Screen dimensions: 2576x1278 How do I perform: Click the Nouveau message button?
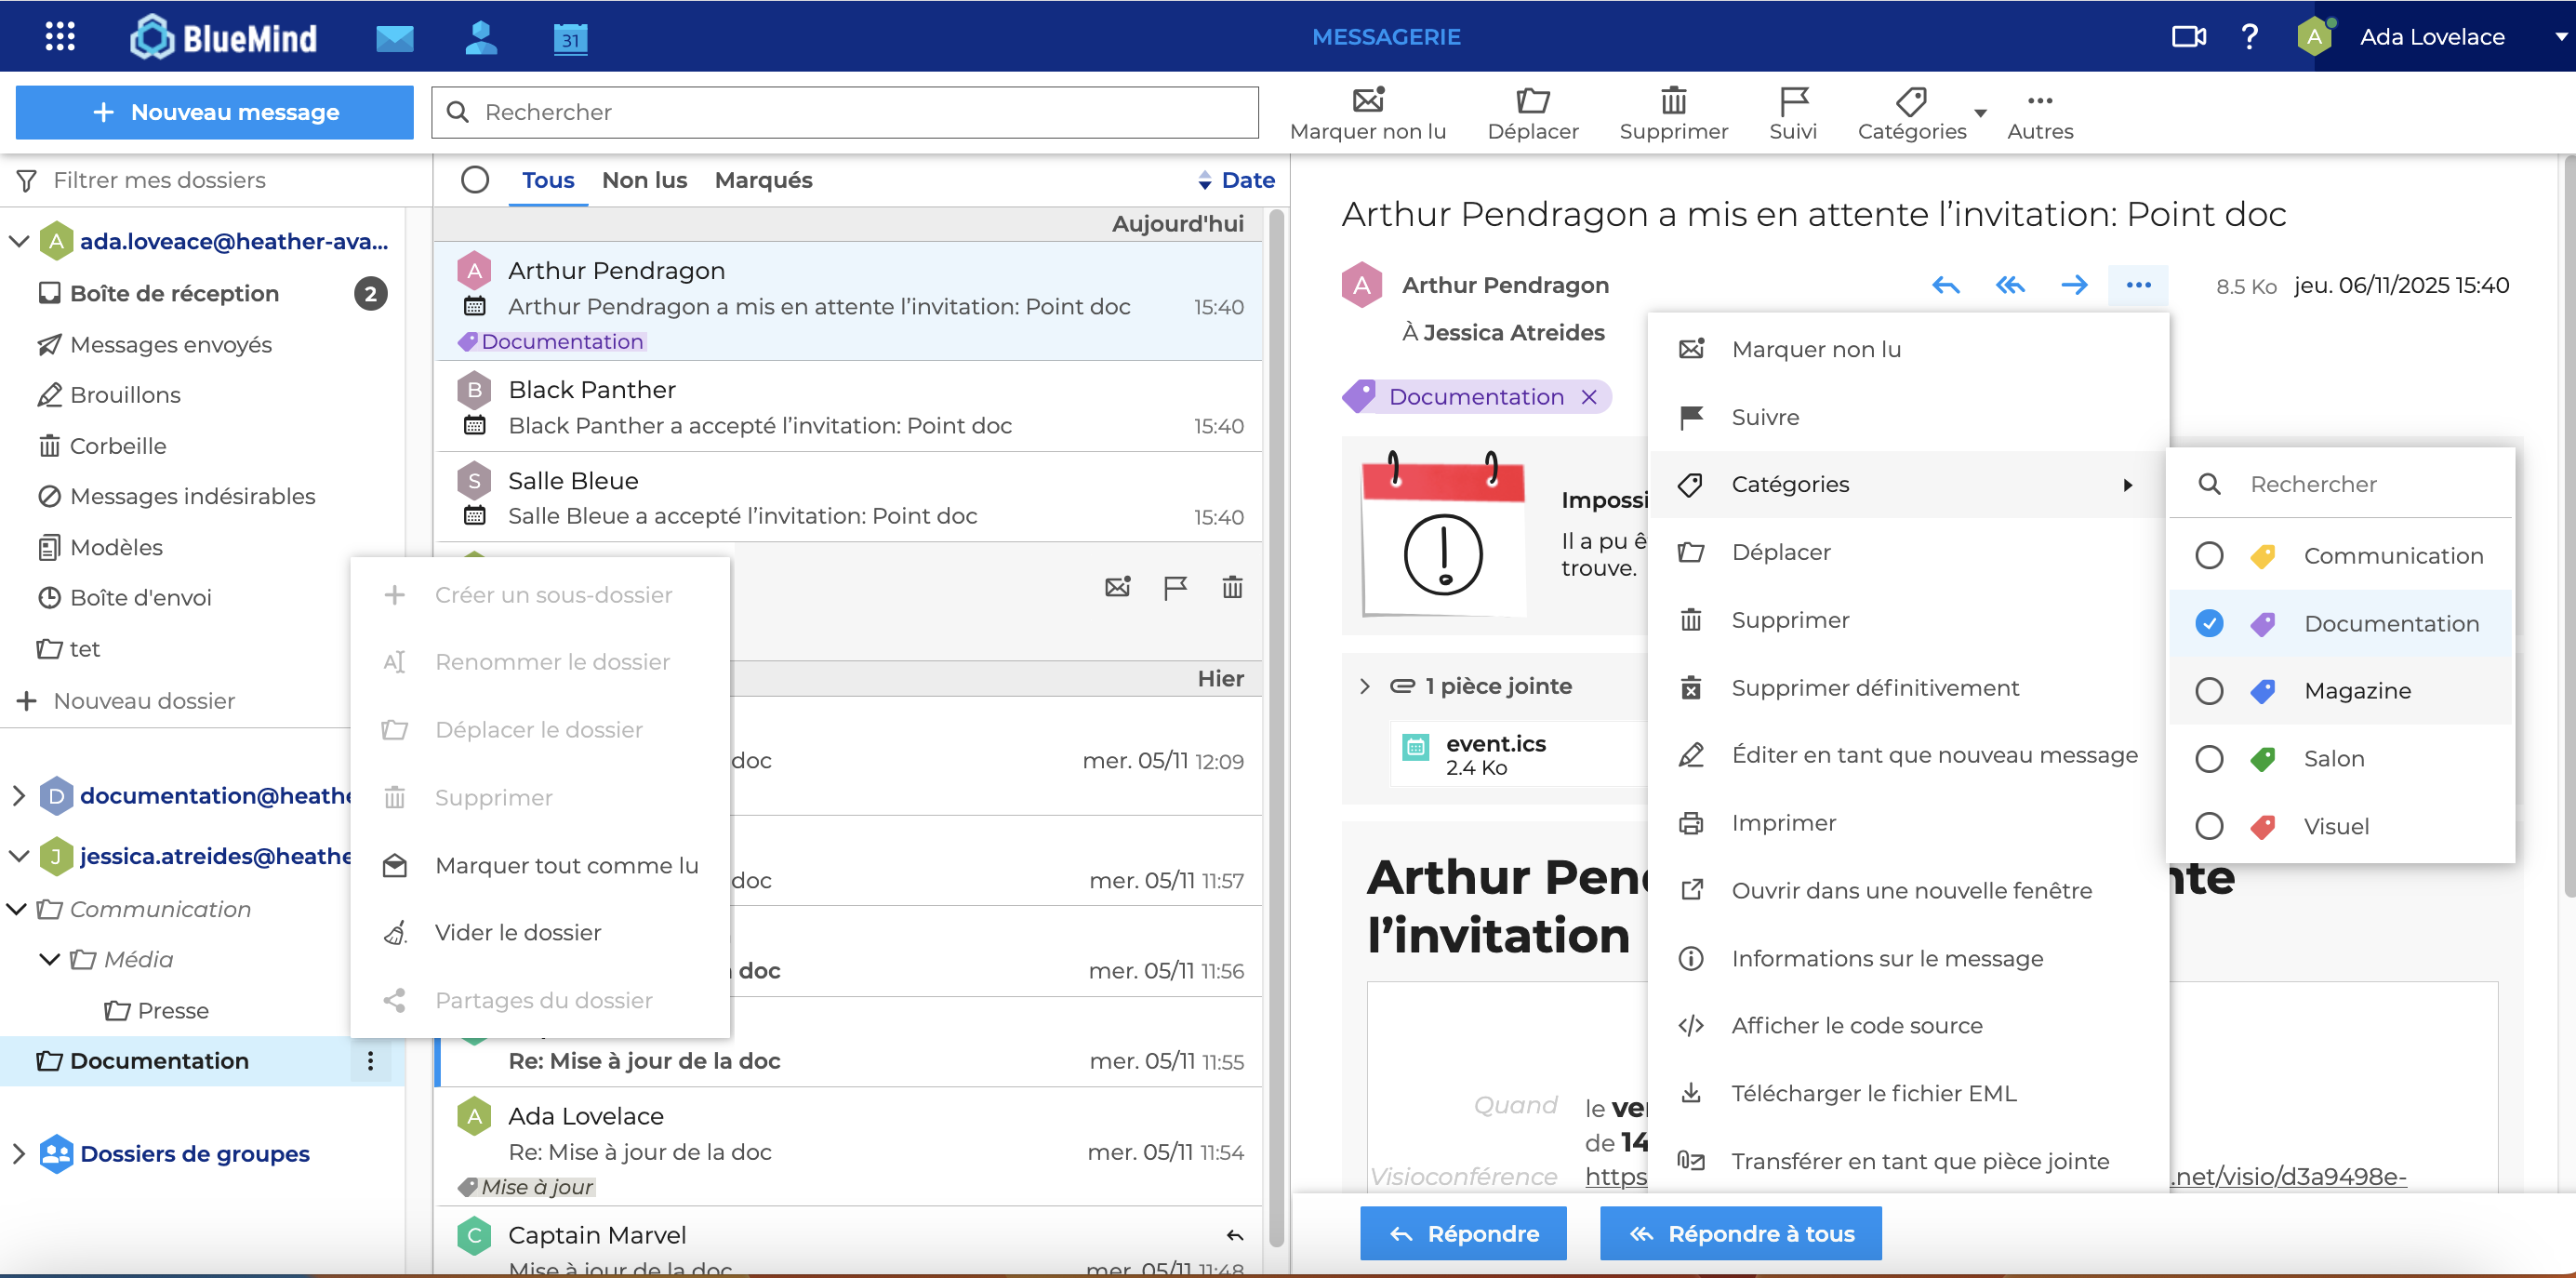pyautogui.click(x=214, y=112)
